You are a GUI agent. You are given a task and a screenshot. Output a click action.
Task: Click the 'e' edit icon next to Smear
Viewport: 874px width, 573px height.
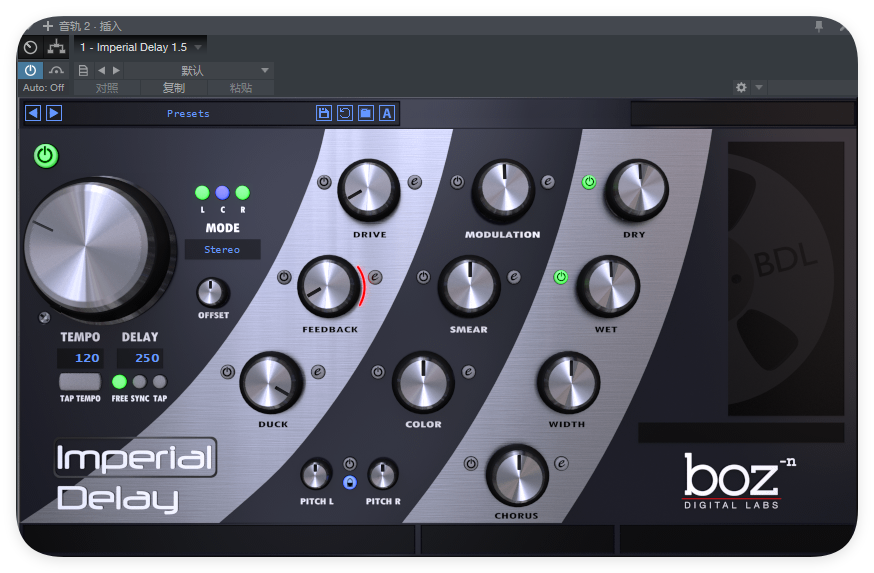click(514, 277)
